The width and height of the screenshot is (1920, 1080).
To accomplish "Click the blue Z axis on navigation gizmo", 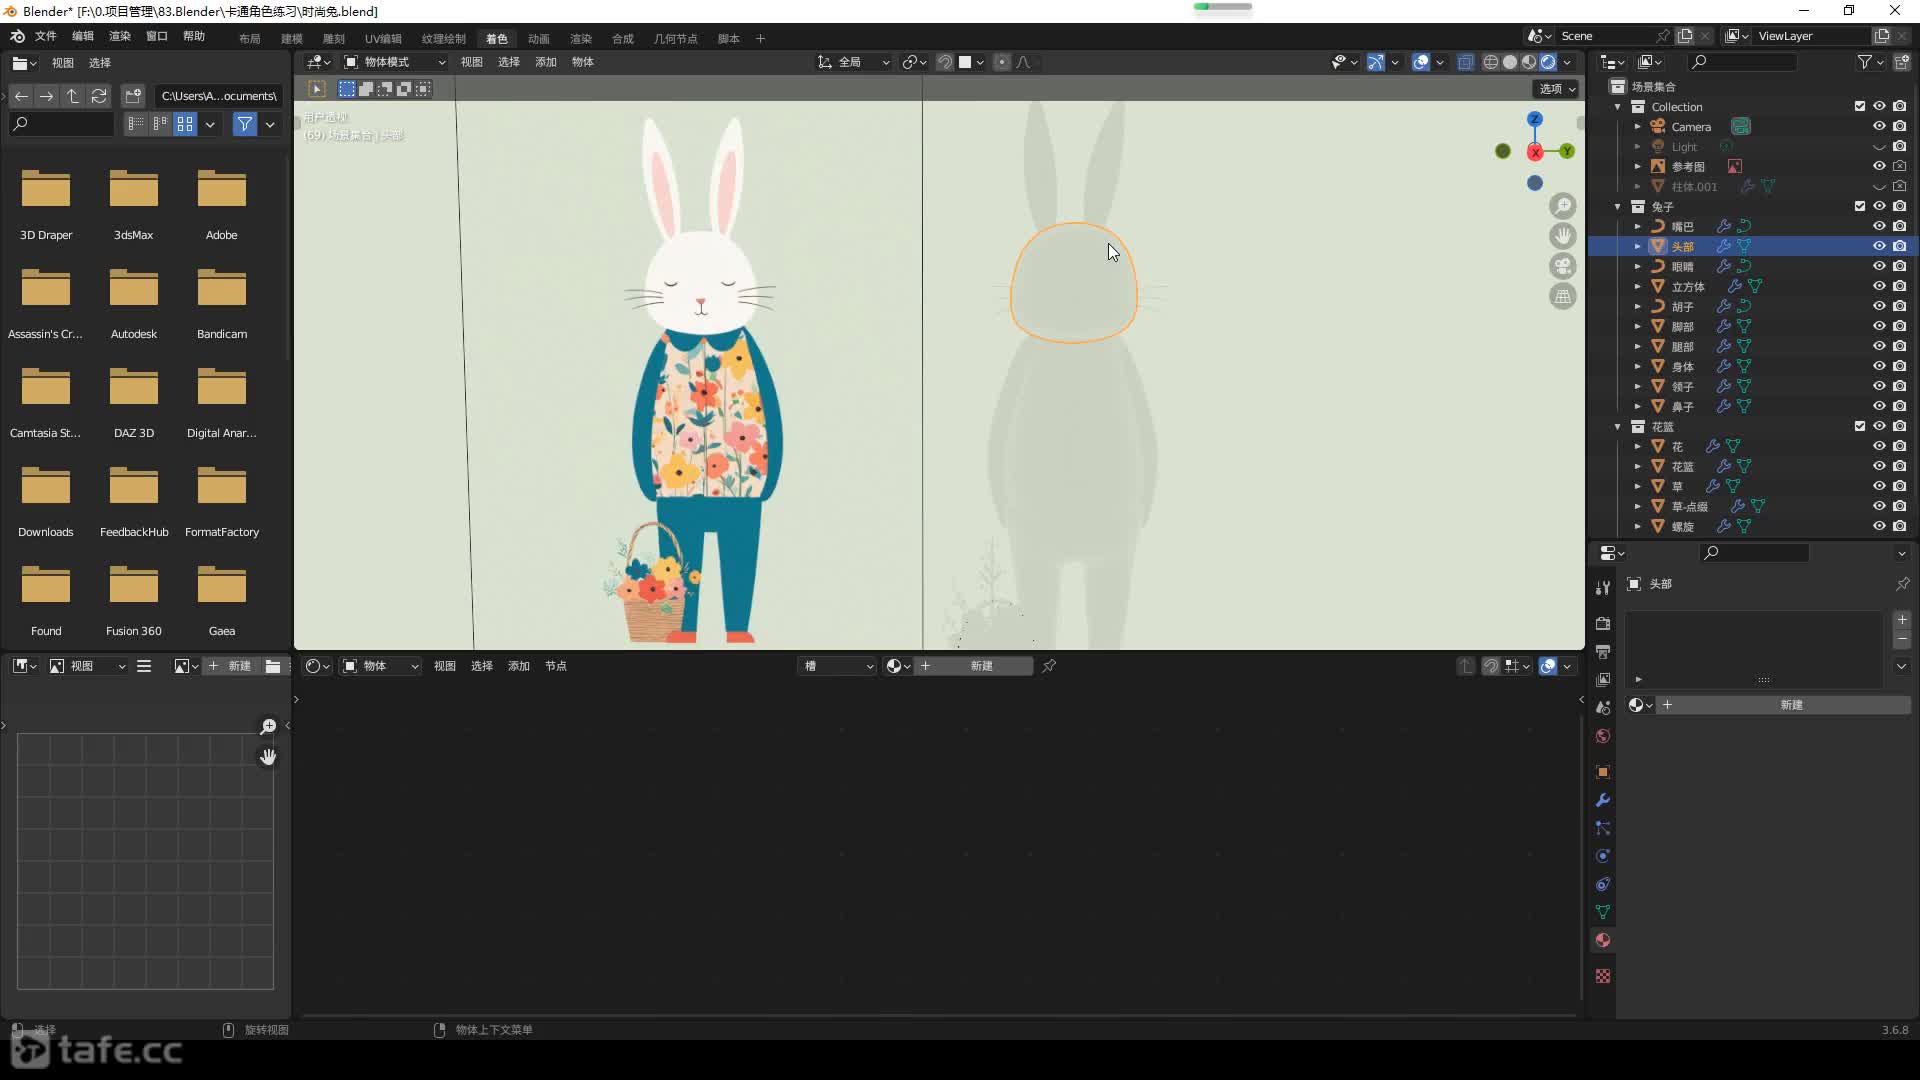I will (x=1535, y=119).
